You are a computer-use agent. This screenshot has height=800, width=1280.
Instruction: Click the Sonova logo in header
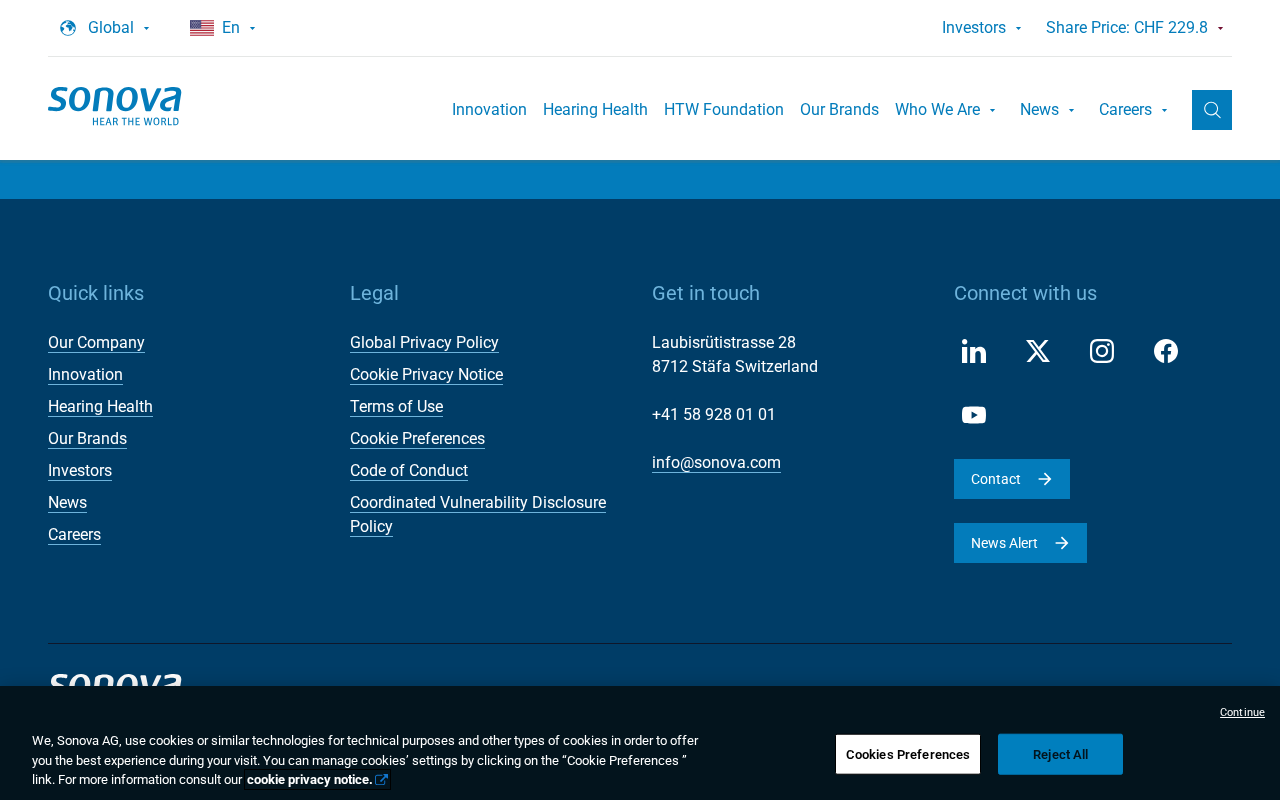click(114, 106)
